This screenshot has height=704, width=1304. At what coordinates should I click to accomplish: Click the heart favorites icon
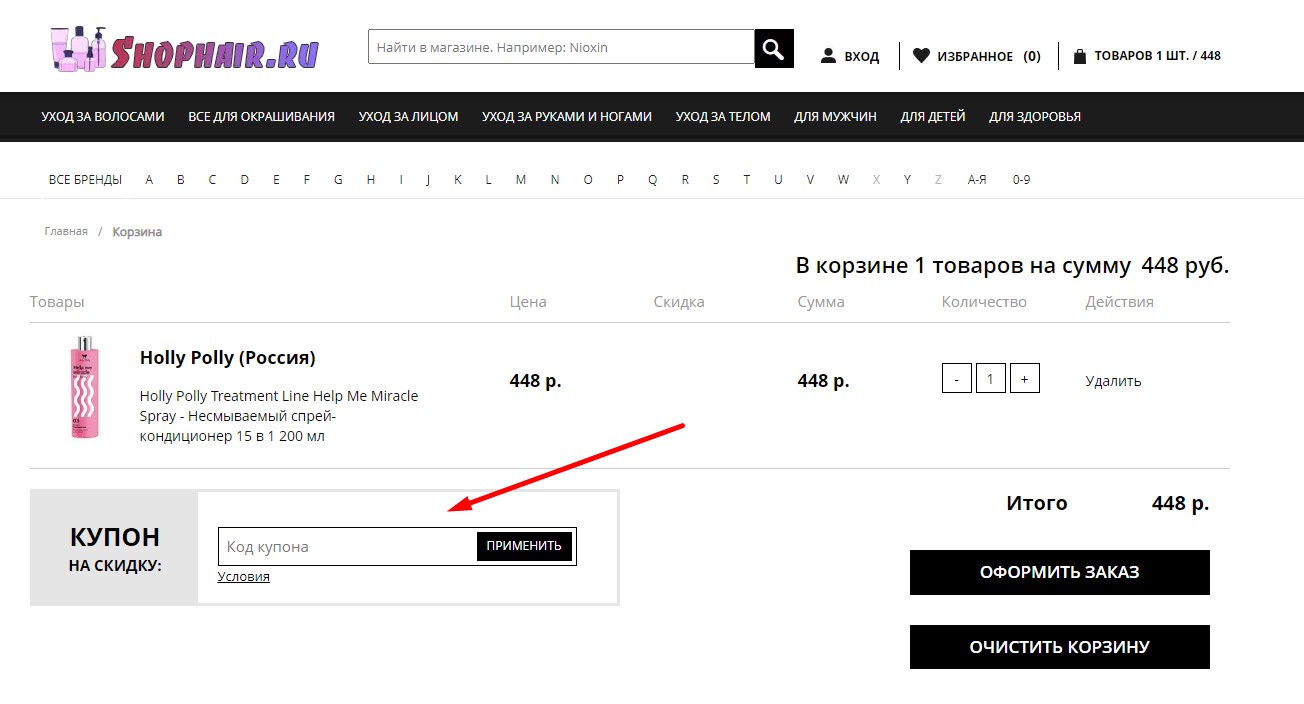(921, 56)
